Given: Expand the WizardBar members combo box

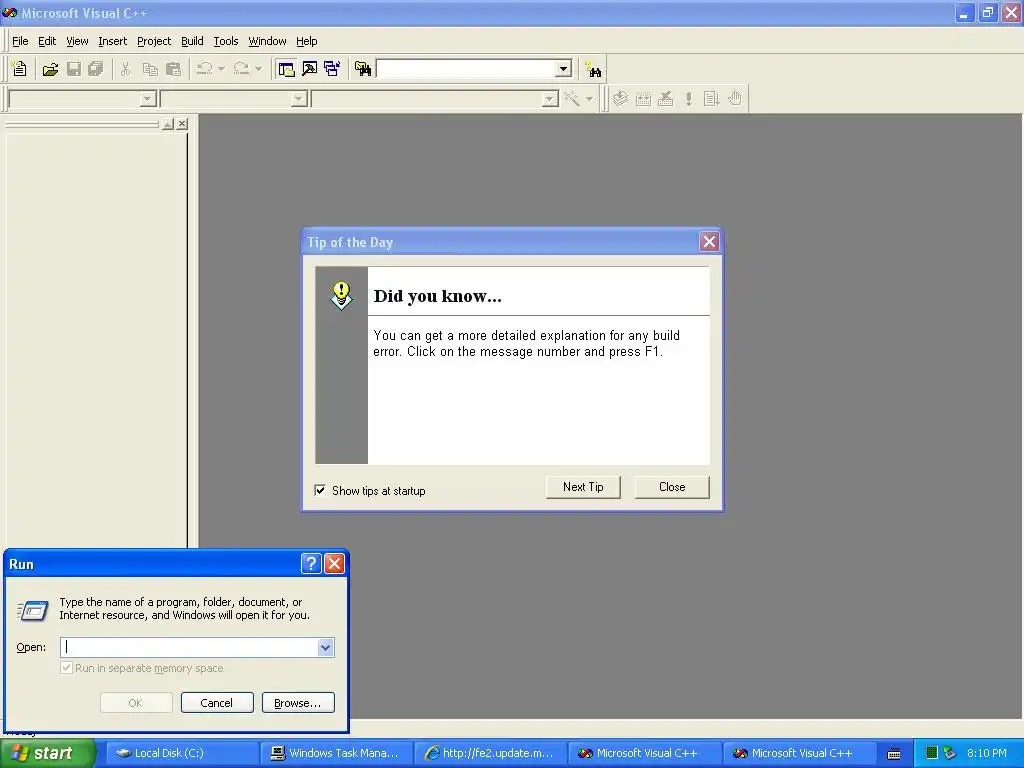Looking at the screenshot, I should tap(551, 99).
